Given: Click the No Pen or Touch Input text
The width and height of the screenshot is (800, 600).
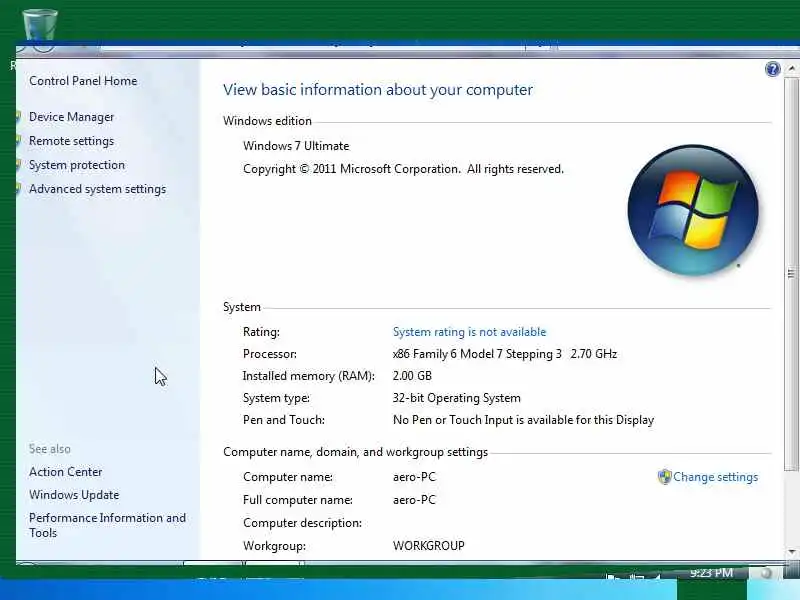Looking at the screenshot, I should (523, 420).
